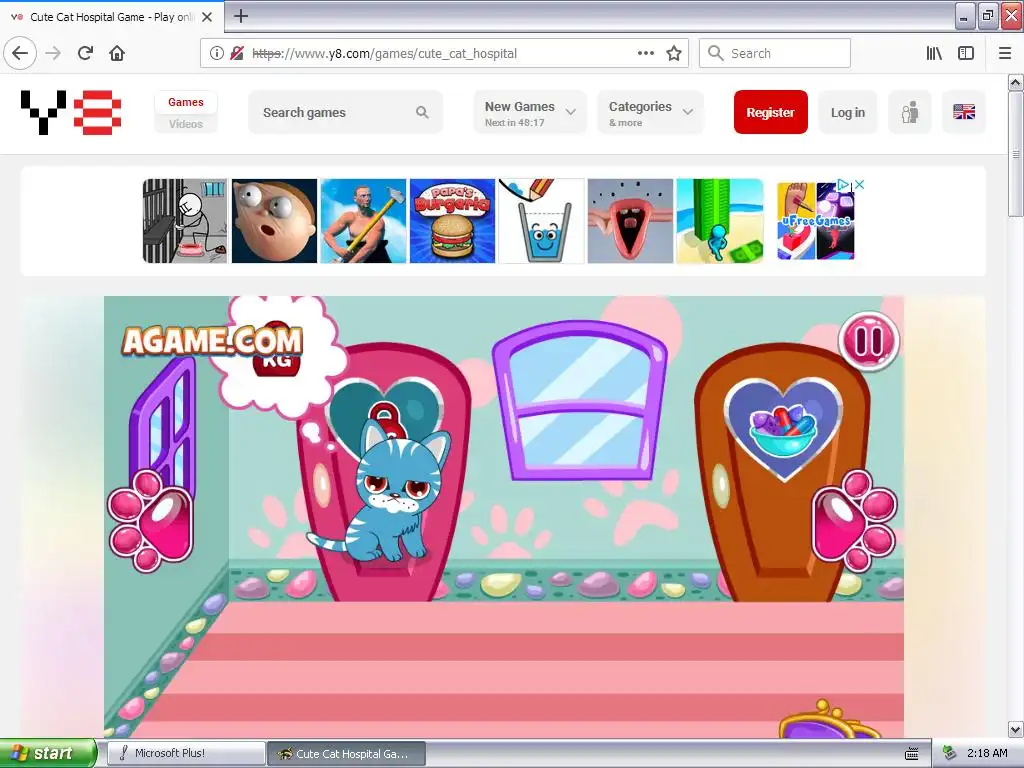Click the left pink paw arrow
Image resolution: width=1024 pixels, height=768 pixels.
coord(151,520)
